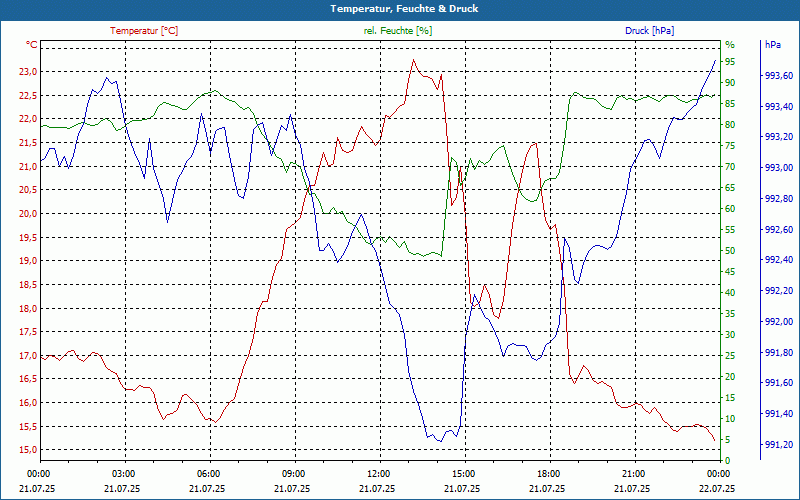Click the '09:00' time axis label
The width and height of the screenshot is (800, 500).
pos(294,473)
